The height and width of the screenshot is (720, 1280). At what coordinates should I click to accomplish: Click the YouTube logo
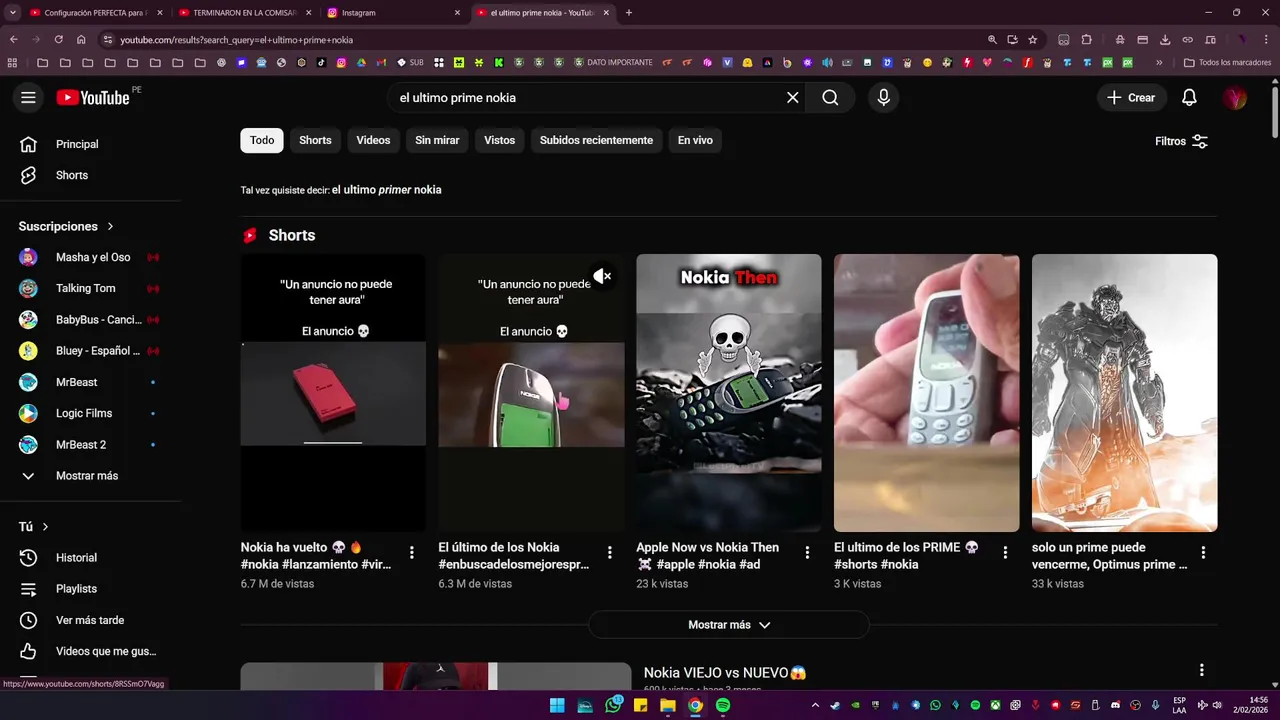(92, 97)
